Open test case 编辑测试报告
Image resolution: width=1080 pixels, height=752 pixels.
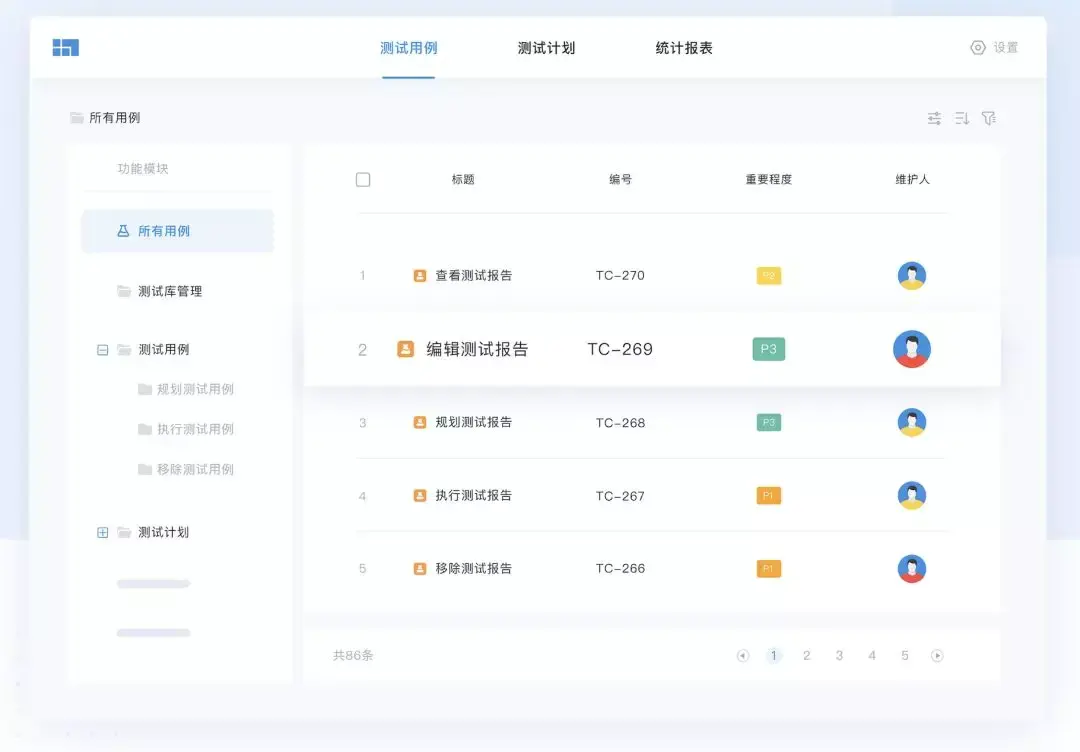click(x=477, y=349)
